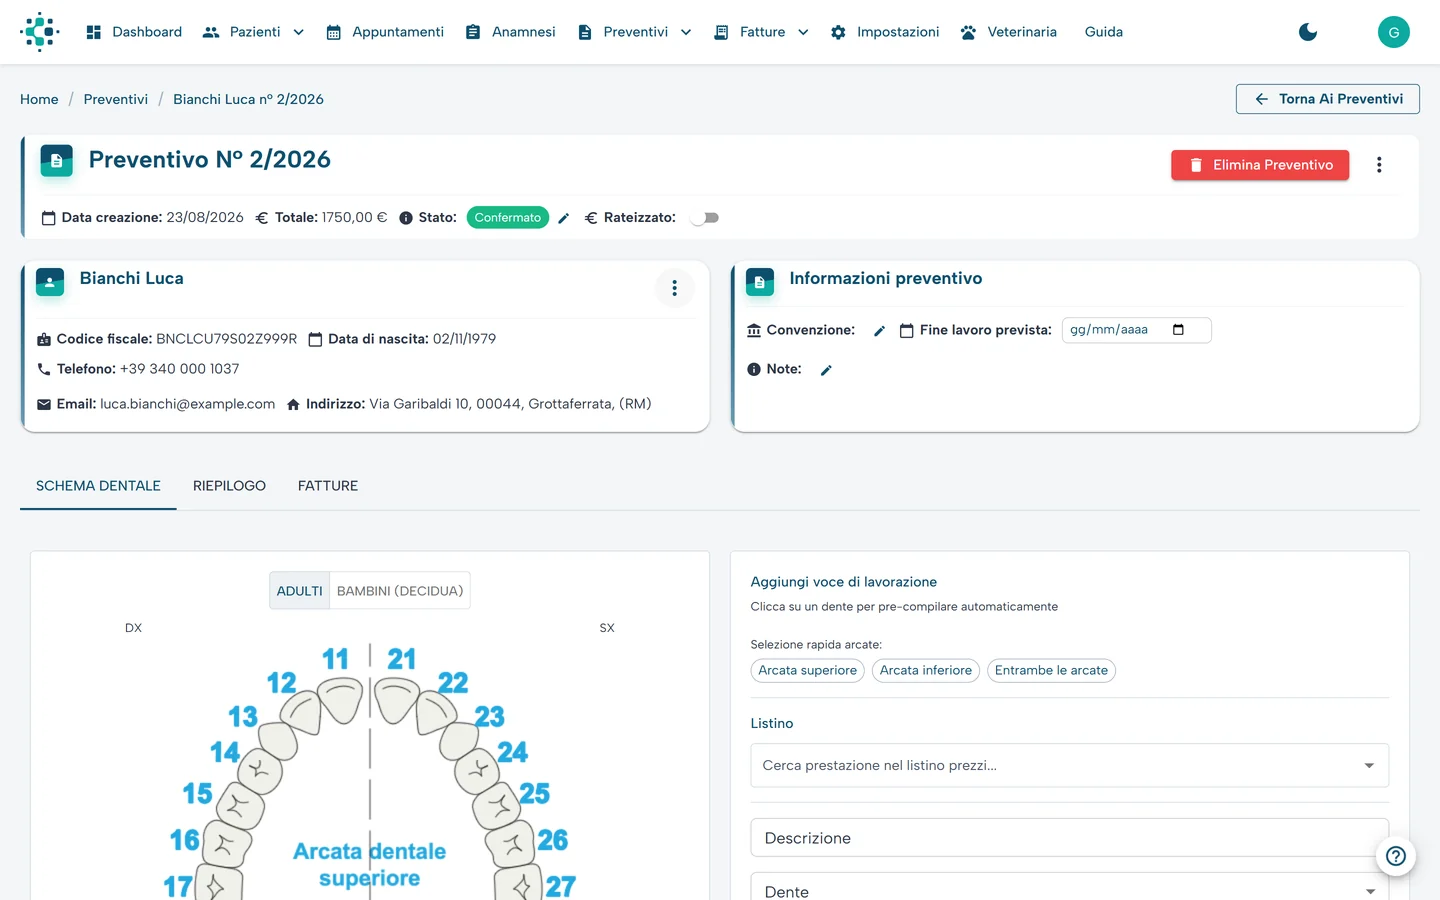The width and height of the screenshot is (1440, 900).
Task: Expand the Preventivi dropdown menu
Action: click(635, 32)
